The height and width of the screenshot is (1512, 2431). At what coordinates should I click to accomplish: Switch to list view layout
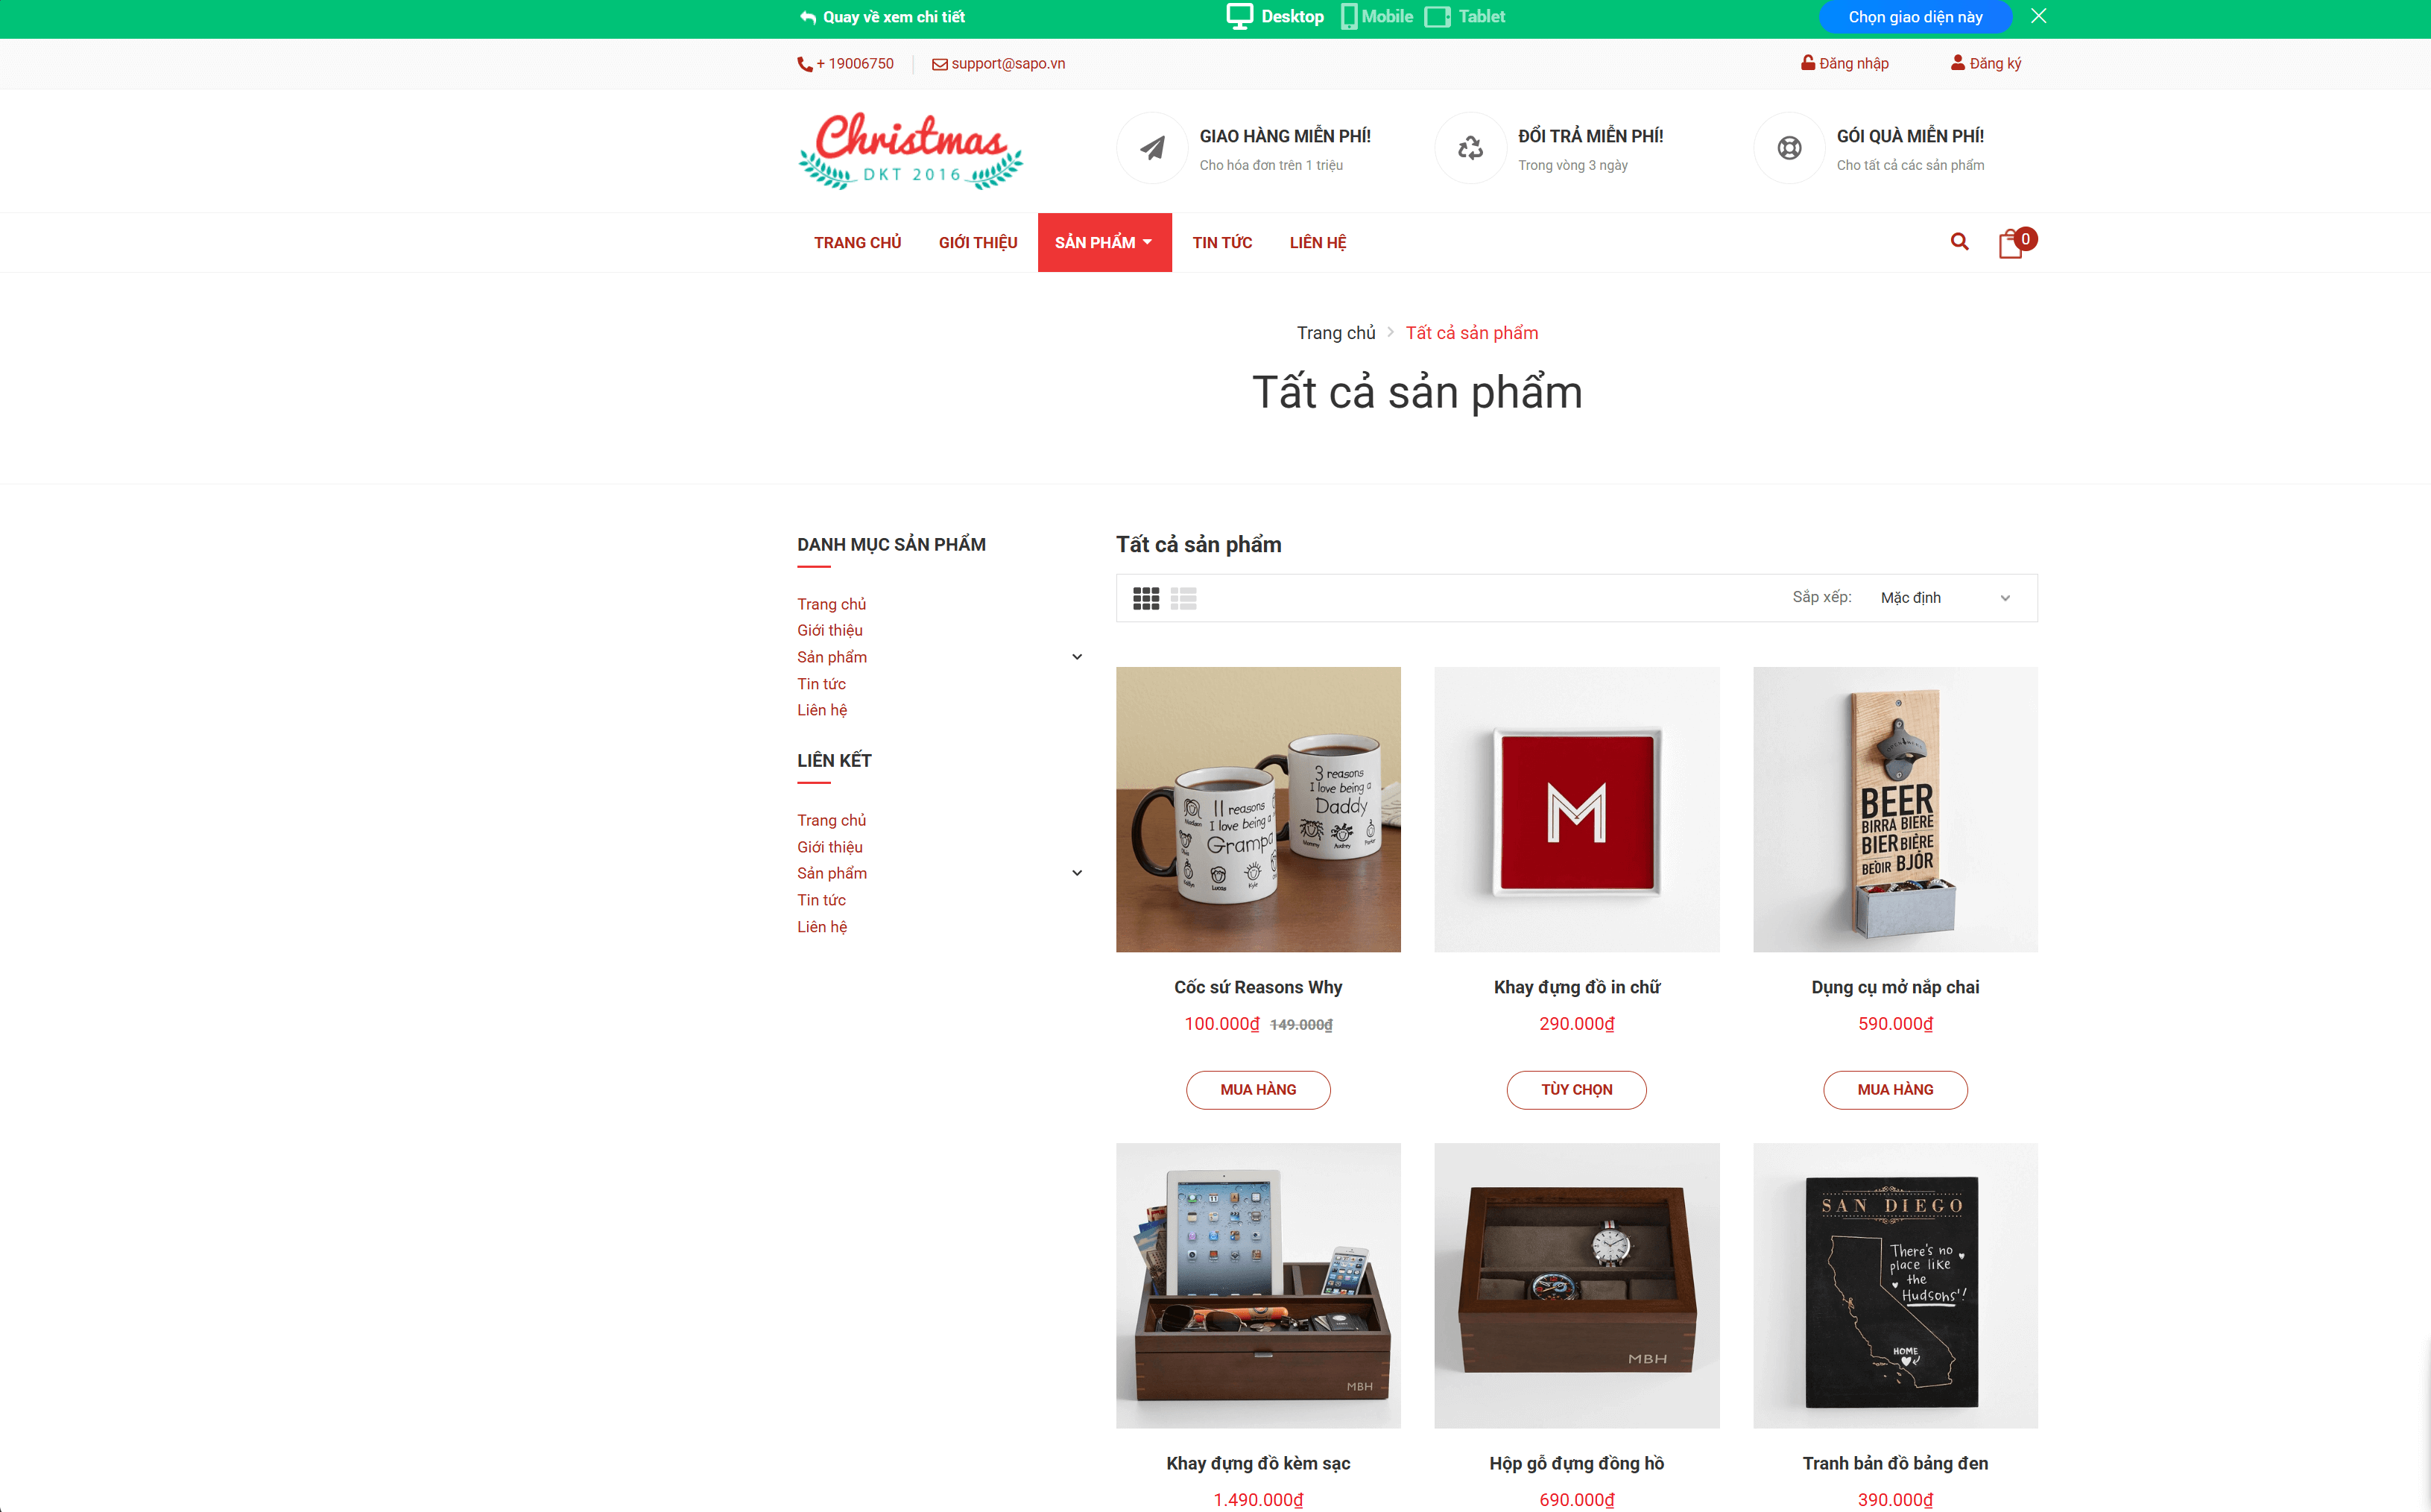(x=1184, y=598)
